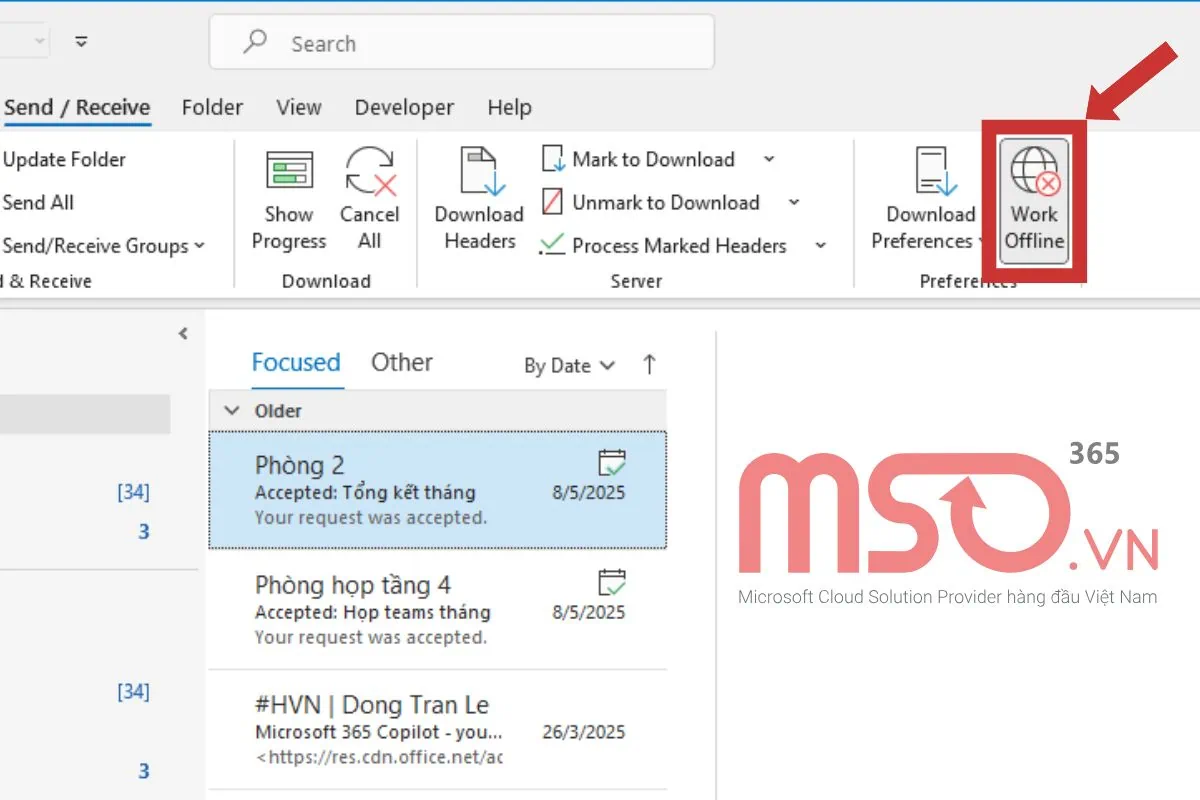Switch to the Developer ribbon tab
The image size is (1200, 800).
pos(404,107)
